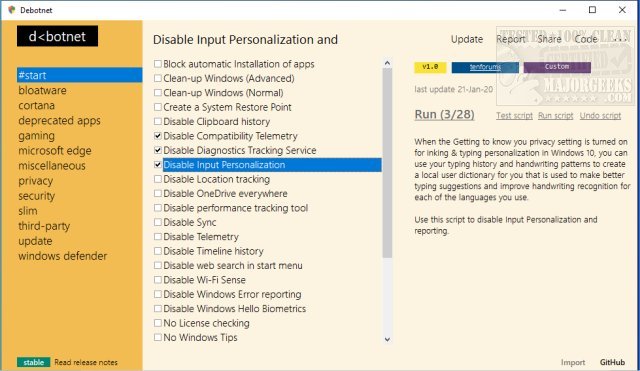Open the Update menu item
The image size is (640, 371).
coord(467,39)
